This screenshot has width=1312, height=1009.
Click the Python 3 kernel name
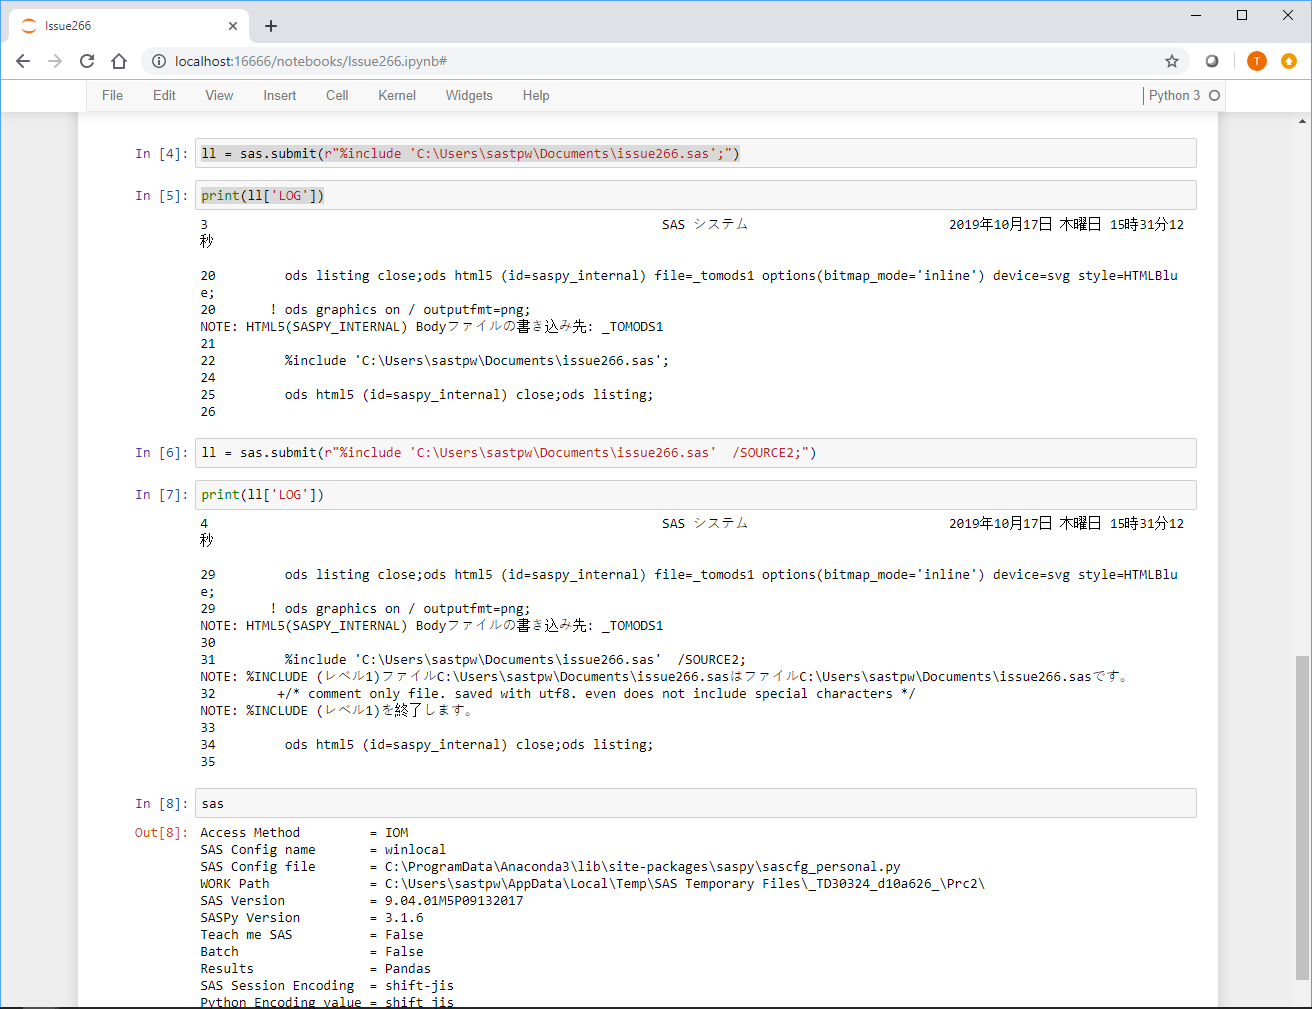pos(1176,95)
